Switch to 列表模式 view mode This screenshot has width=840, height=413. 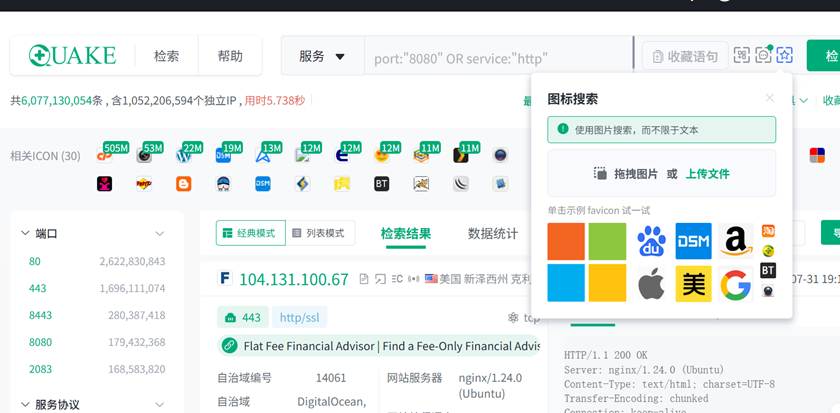click(x=320, y=233)
